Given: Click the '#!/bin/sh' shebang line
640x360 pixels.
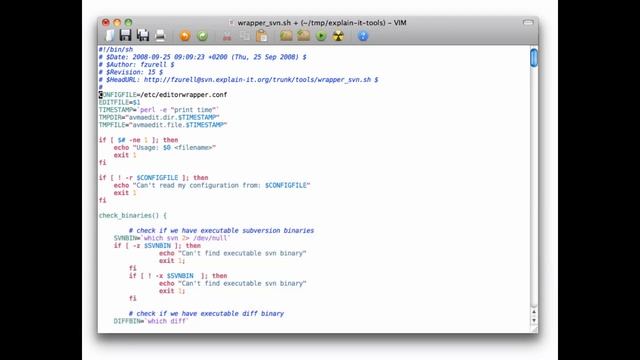Looking at the screenshot, I should [116, 49].
